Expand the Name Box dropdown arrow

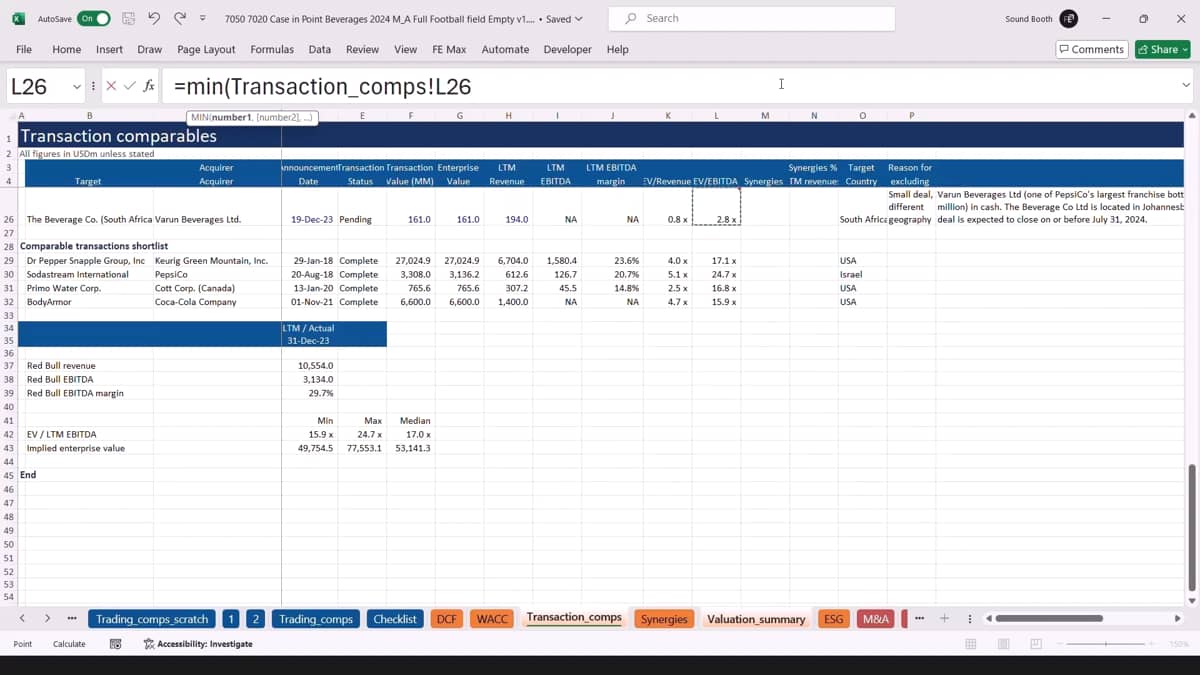77,86
